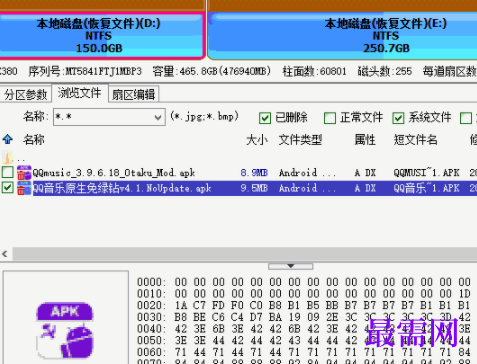Toggle the cut-off checkbox right of 系统文件
477x364 pixels.
[x=466, y=118]
